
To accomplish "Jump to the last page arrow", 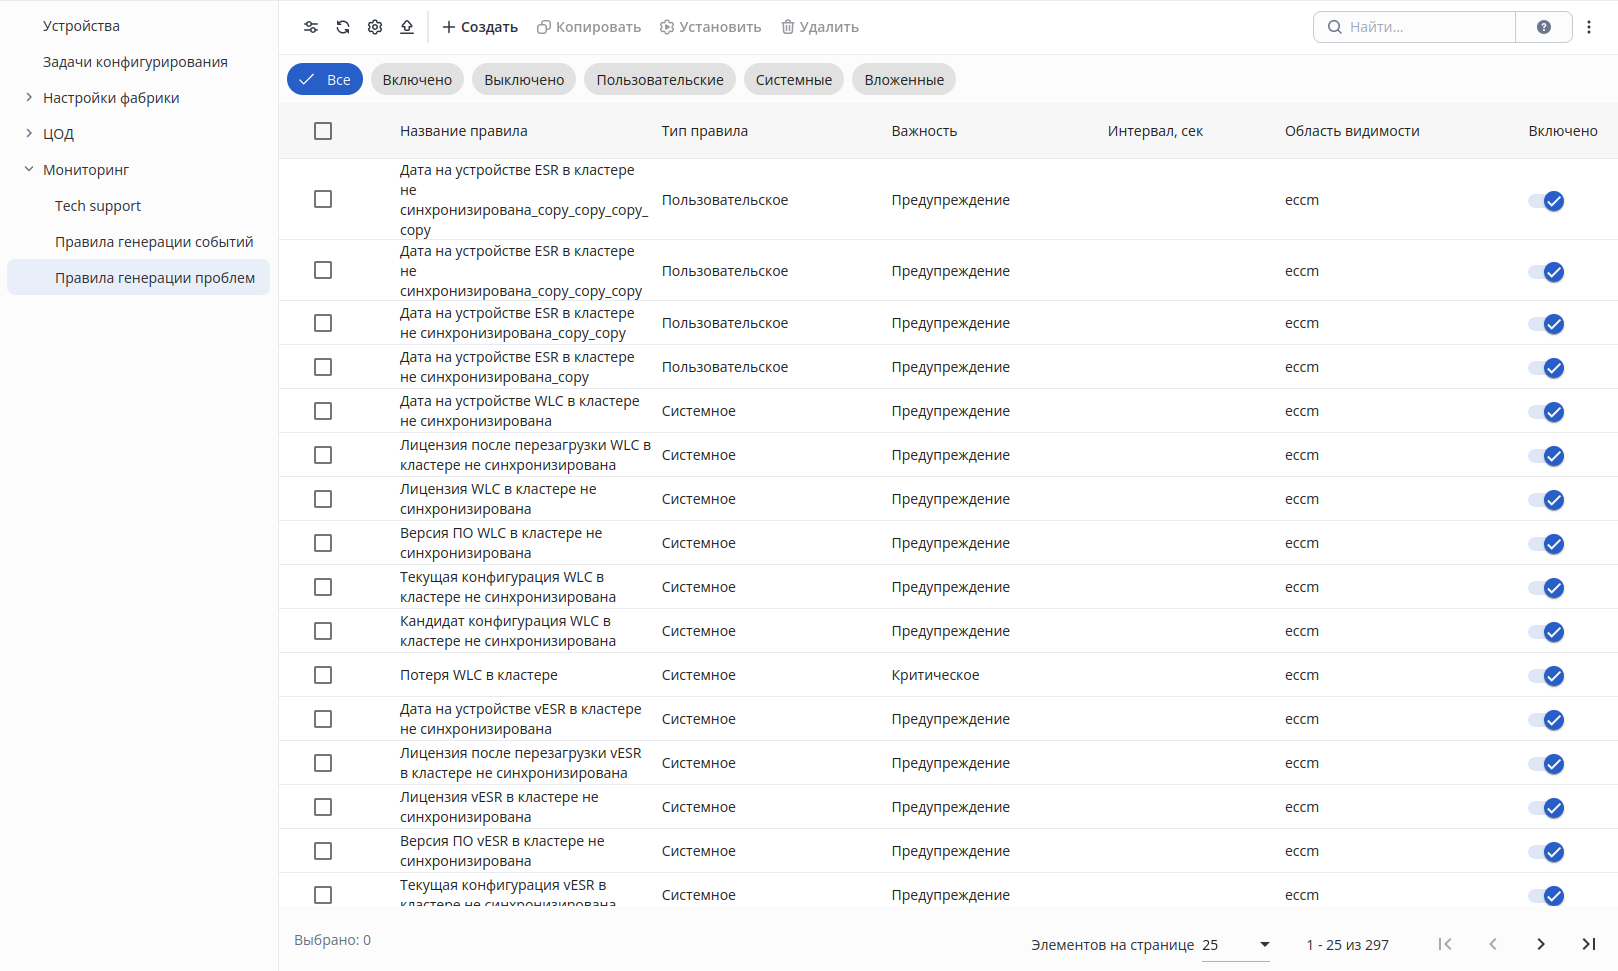I will tap(1589, 944).
